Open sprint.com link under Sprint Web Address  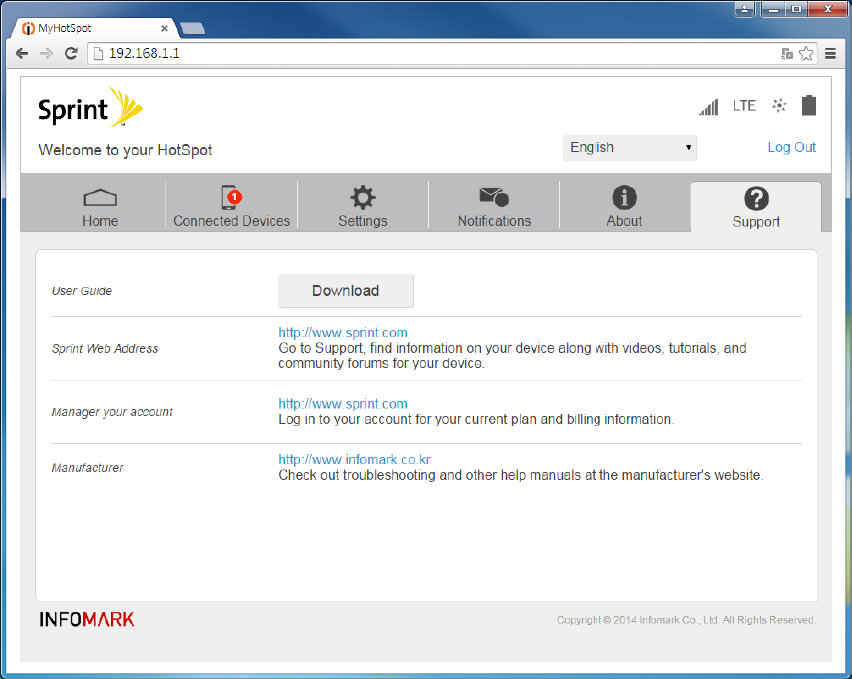click(343, 332)
